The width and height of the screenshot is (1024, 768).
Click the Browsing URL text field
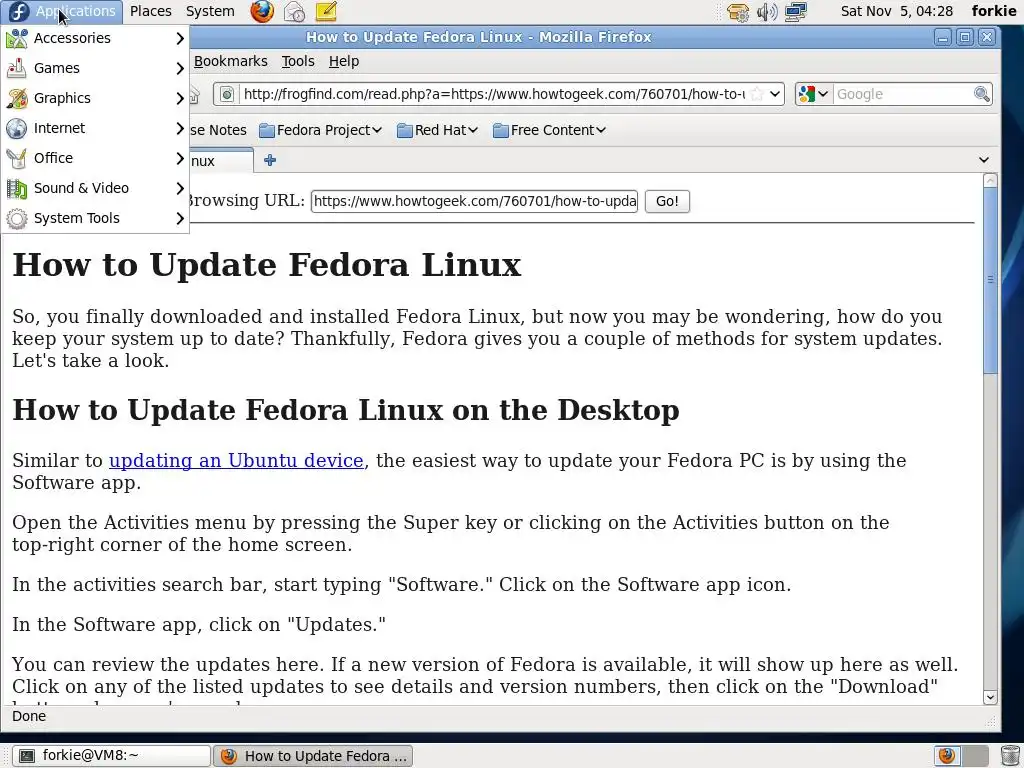coord(474,201)
